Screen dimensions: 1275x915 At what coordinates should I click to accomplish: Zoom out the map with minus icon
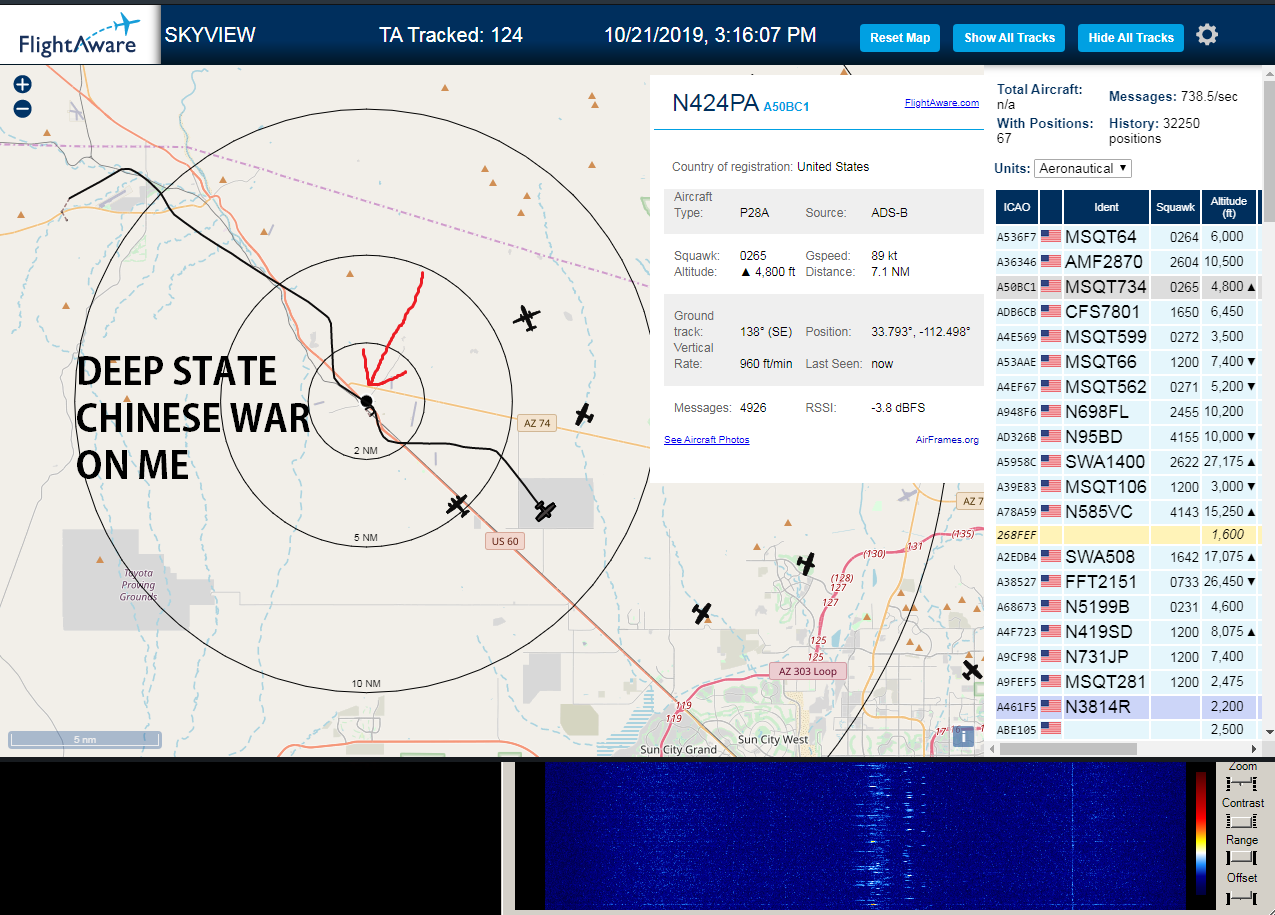pos(22,109)
